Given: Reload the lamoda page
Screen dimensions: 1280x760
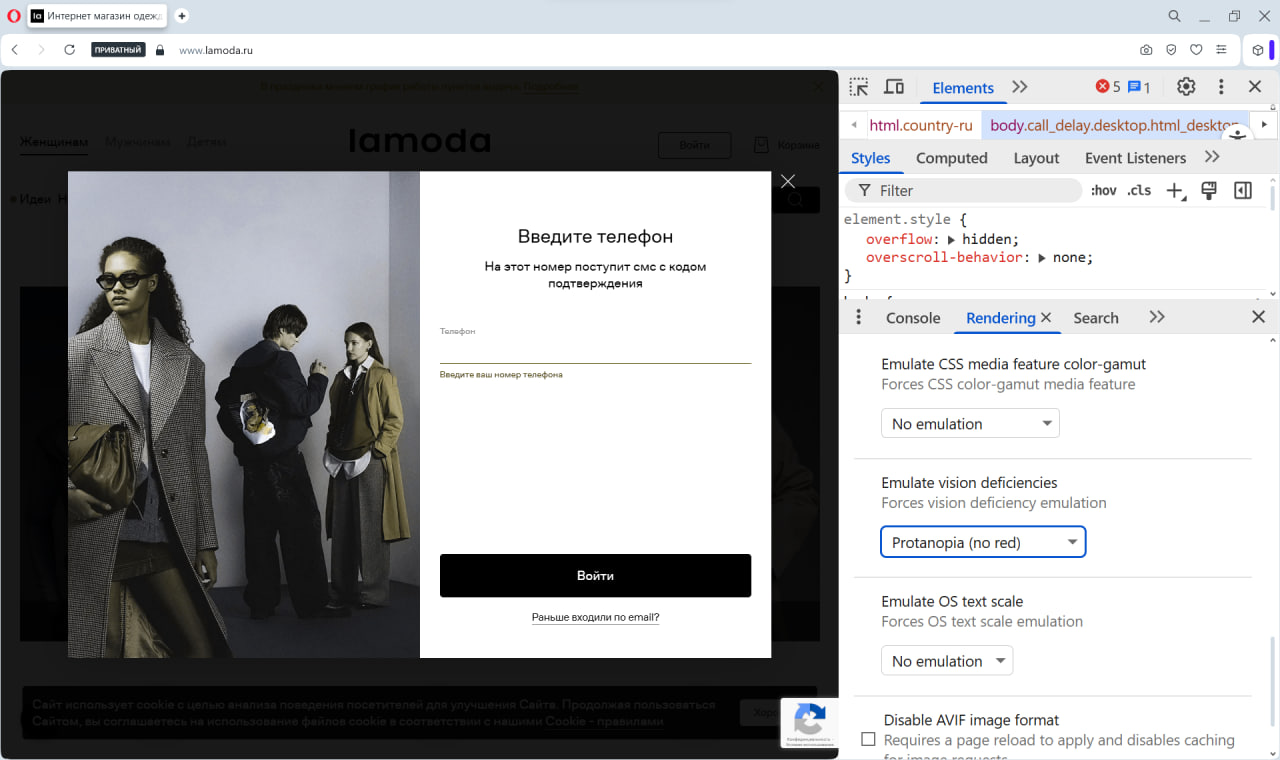Looking at the screenshot, I should (69, 50).
